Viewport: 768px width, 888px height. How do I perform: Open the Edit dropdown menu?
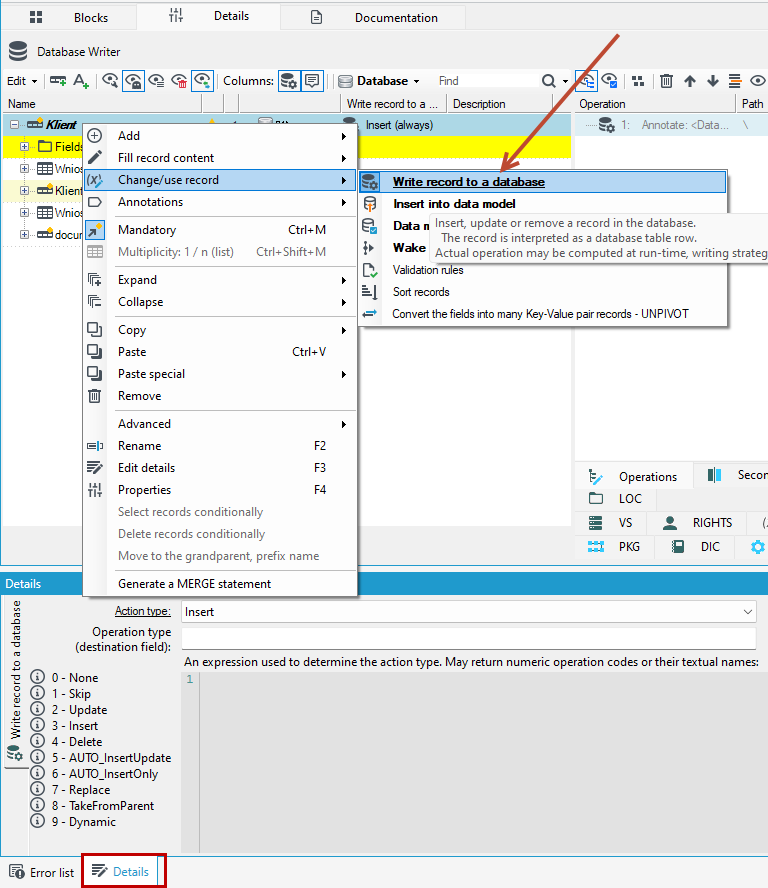click(22, 81)
